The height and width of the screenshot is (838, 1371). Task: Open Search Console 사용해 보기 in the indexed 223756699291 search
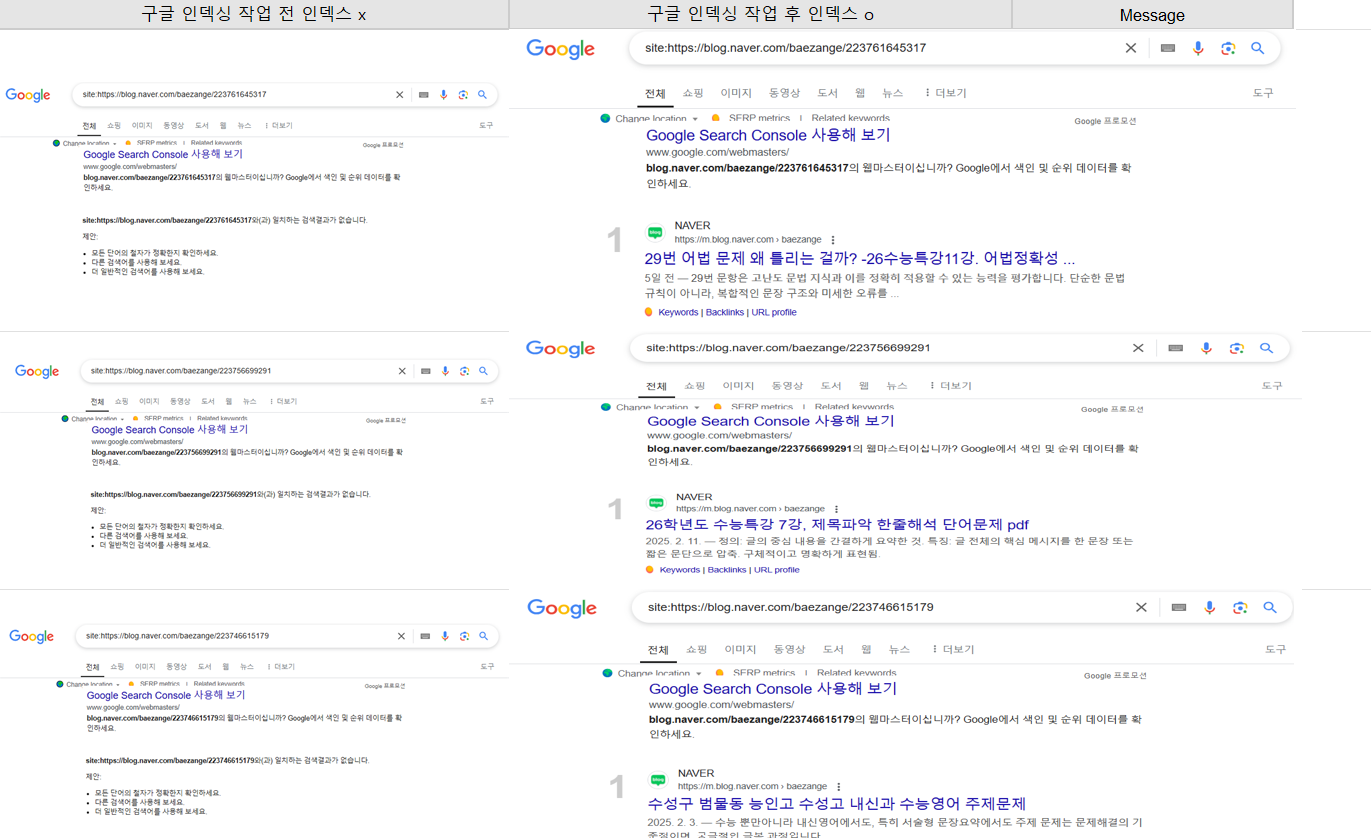pos(770,421)
